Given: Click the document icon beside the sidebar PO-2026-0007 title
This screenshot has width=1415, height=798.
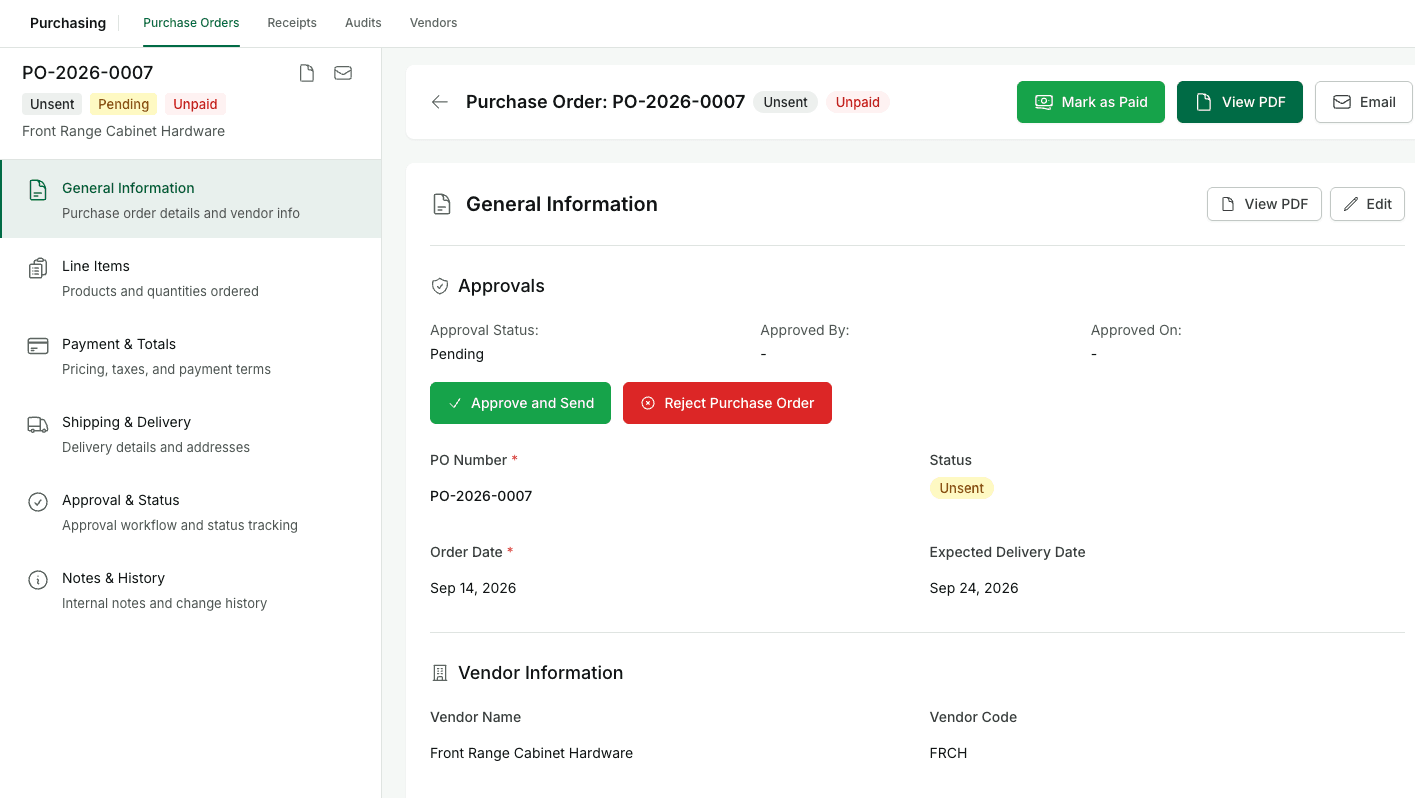Looking at the screenshot, I should (x=307, y=73).
